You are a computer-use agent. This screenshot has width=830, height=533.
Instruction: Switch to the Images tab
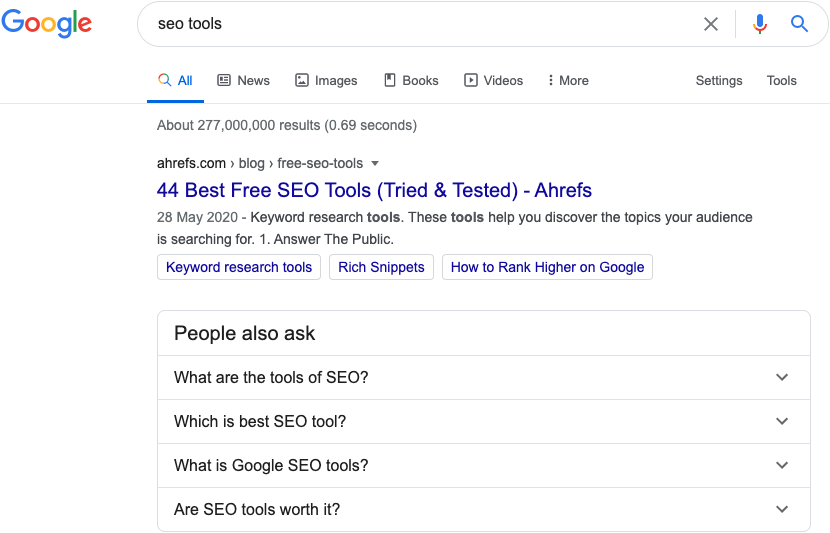(x=326, y=80)
